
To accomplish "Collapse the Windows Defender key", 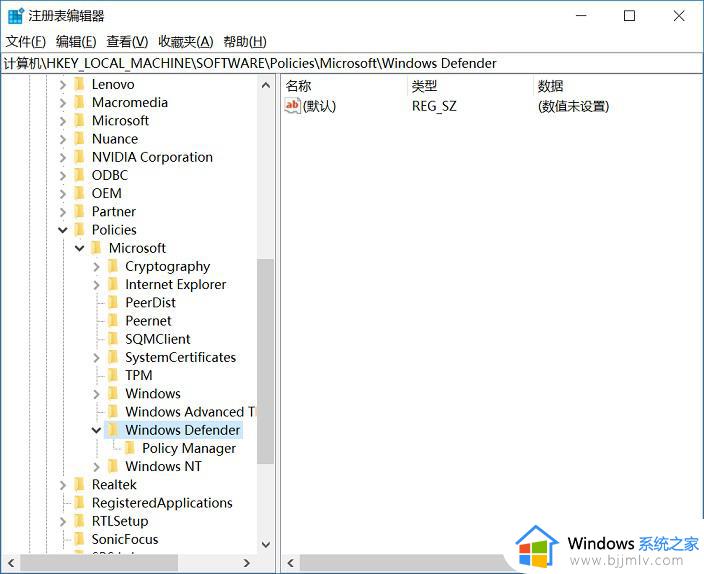I will coord(96,430).
